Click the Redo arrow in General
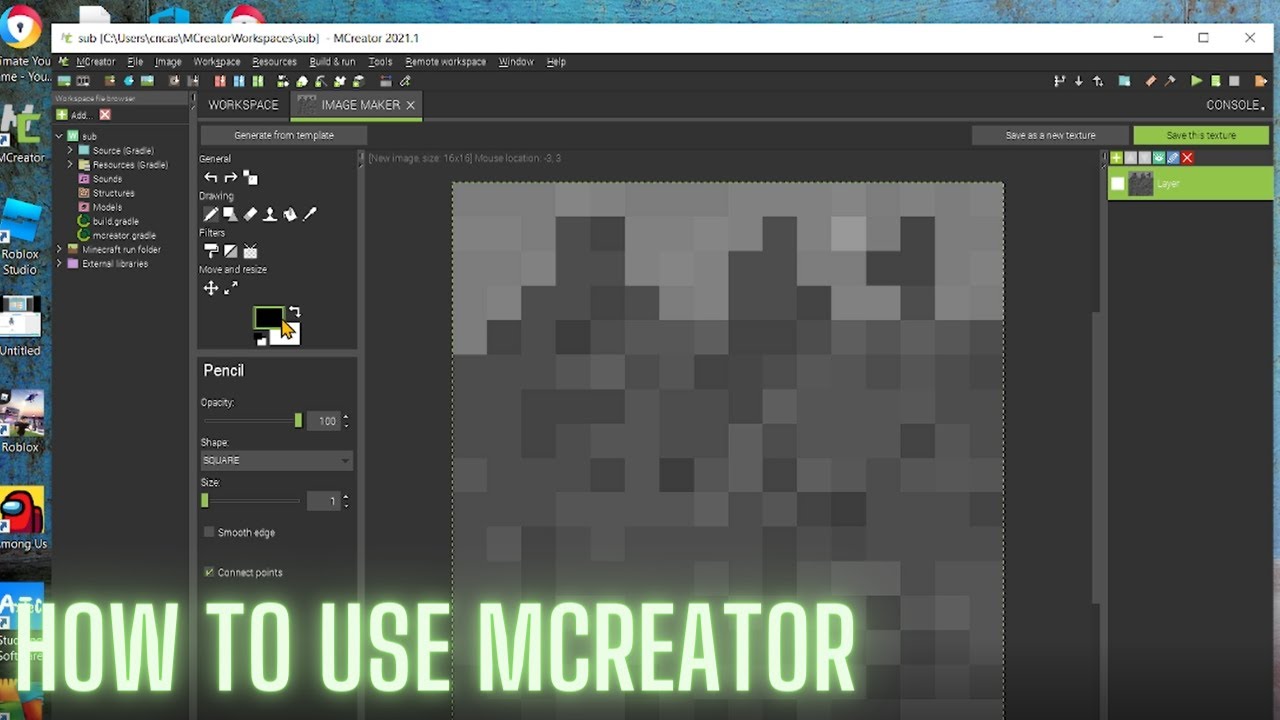The image size is (1280, 720). coord(230,177)
